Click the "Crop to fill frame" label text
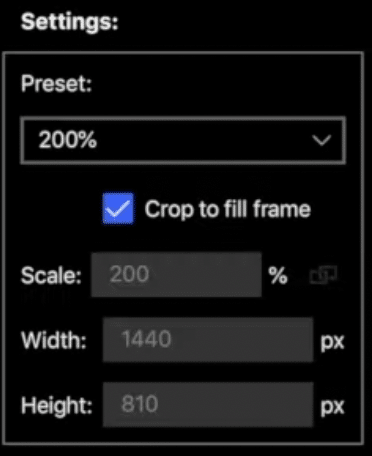The height and width of the screenshot is (456, 372). tap(228, 209)
